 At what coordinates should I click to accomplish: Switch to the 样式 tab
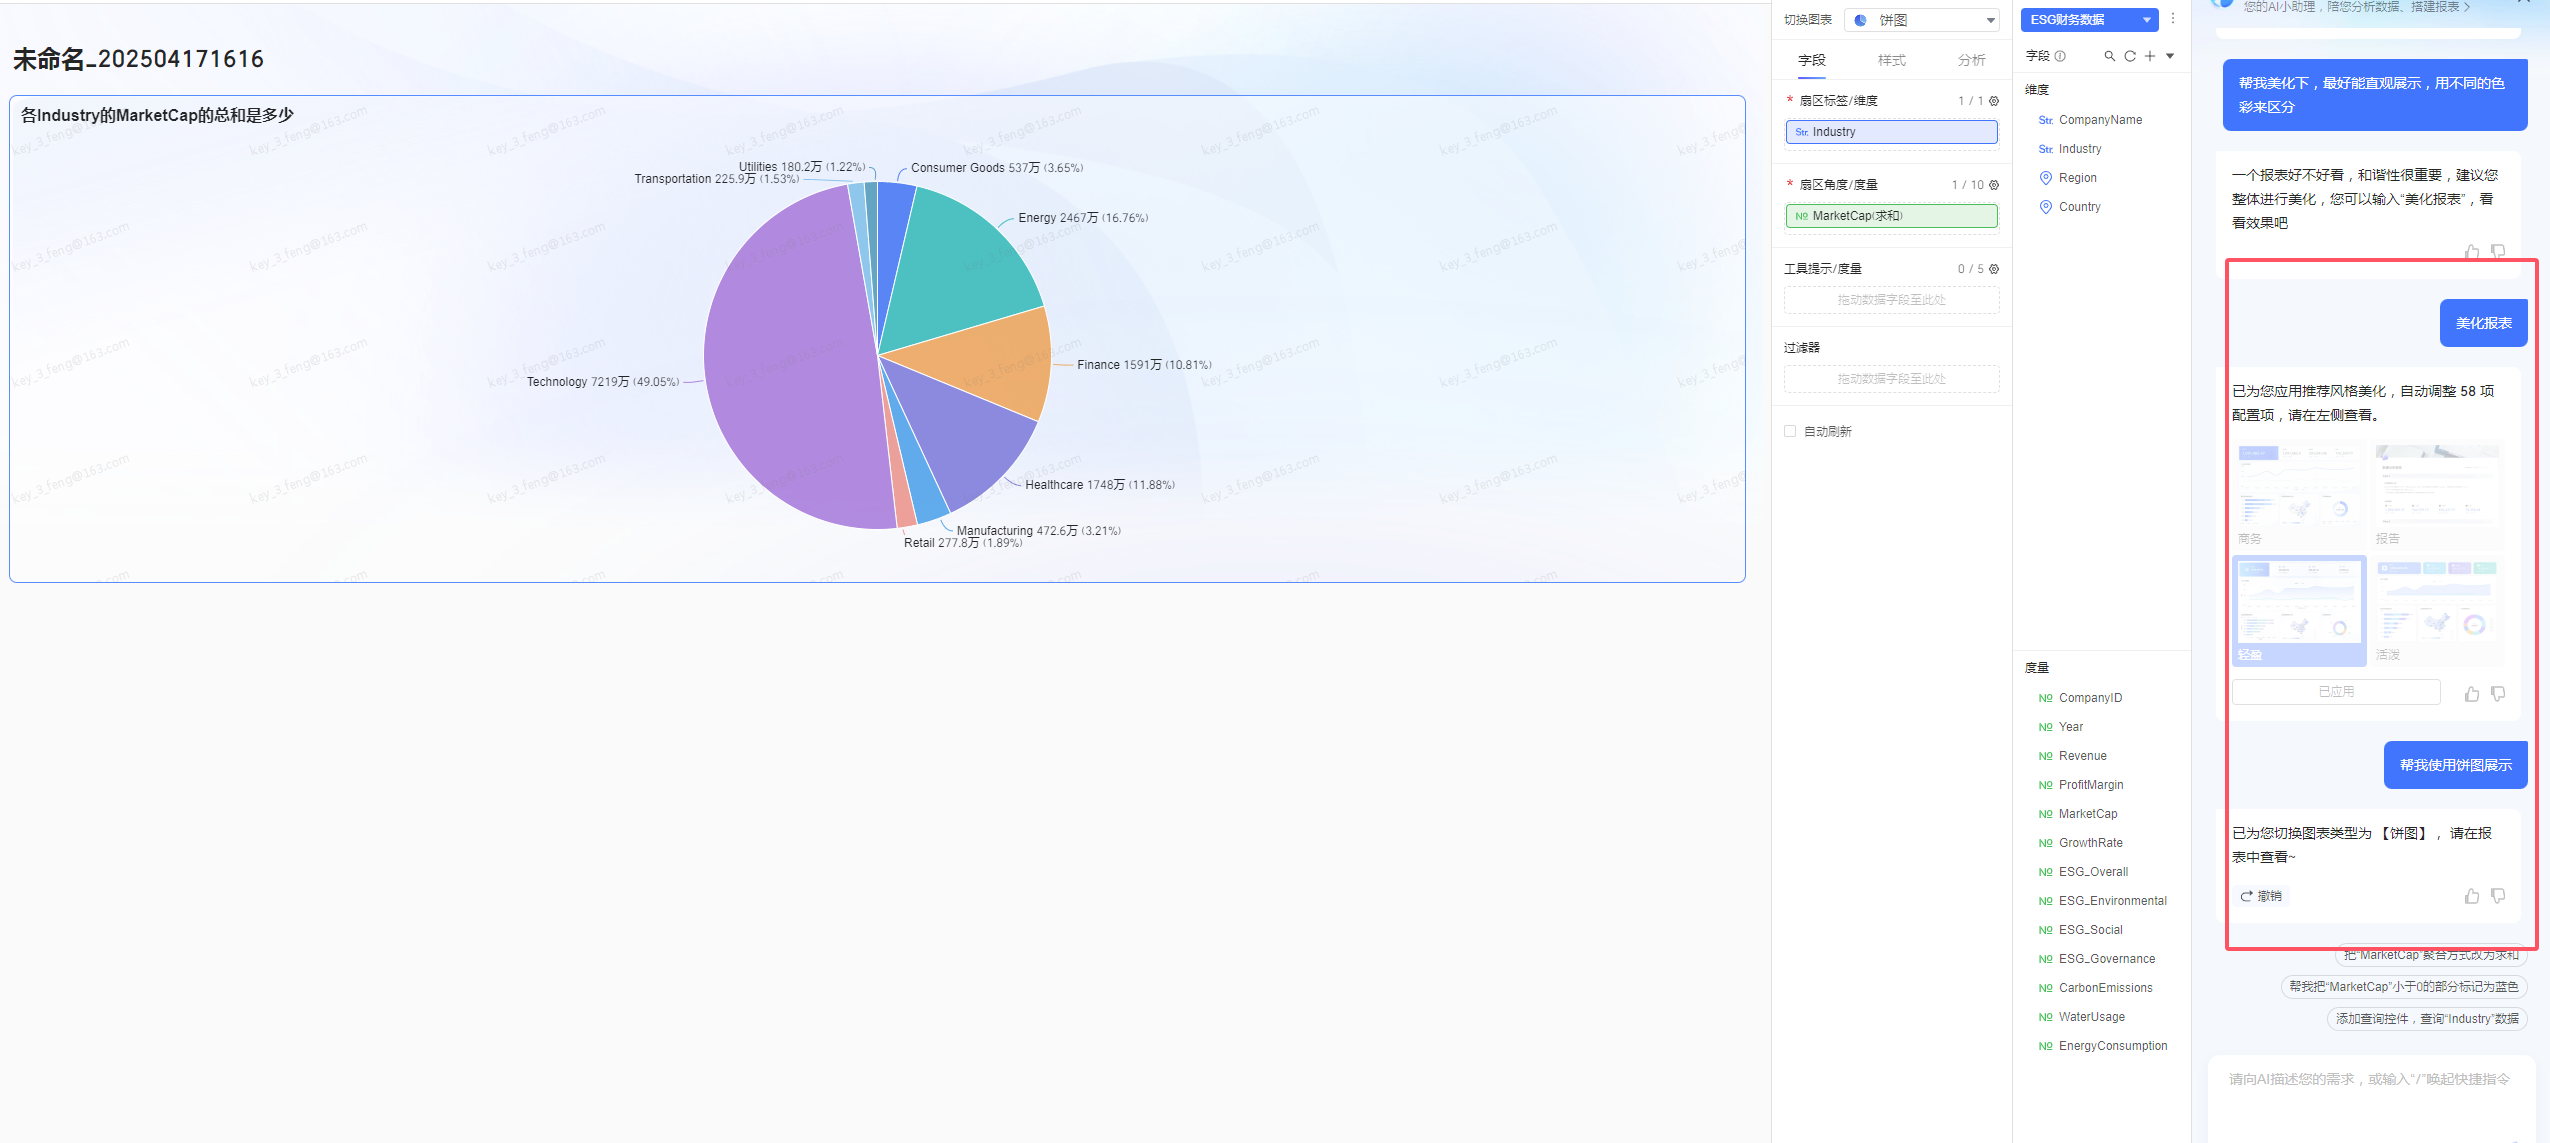point(1892,60)
